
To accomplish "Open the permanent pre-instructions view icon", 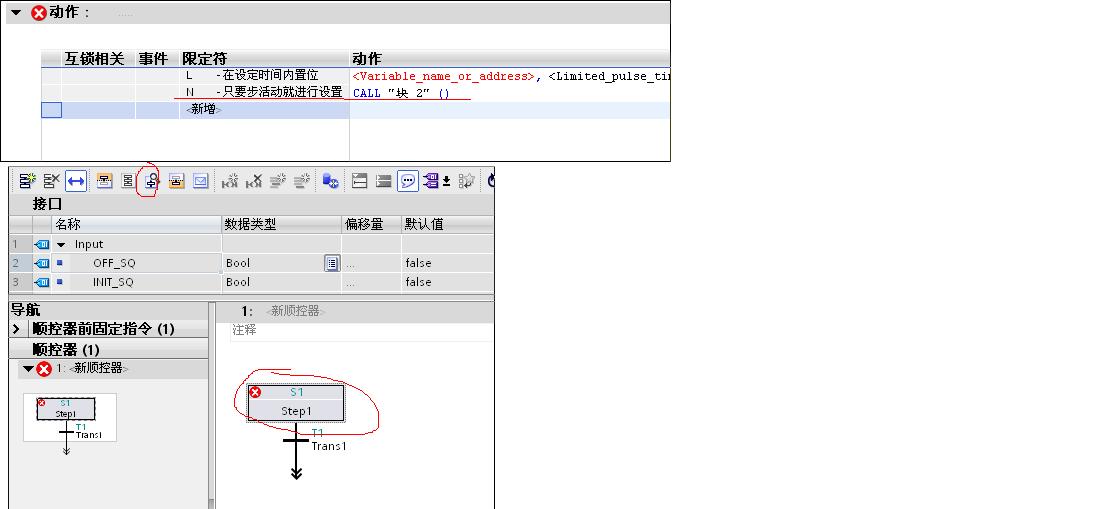I will click(x=105, y=181).
